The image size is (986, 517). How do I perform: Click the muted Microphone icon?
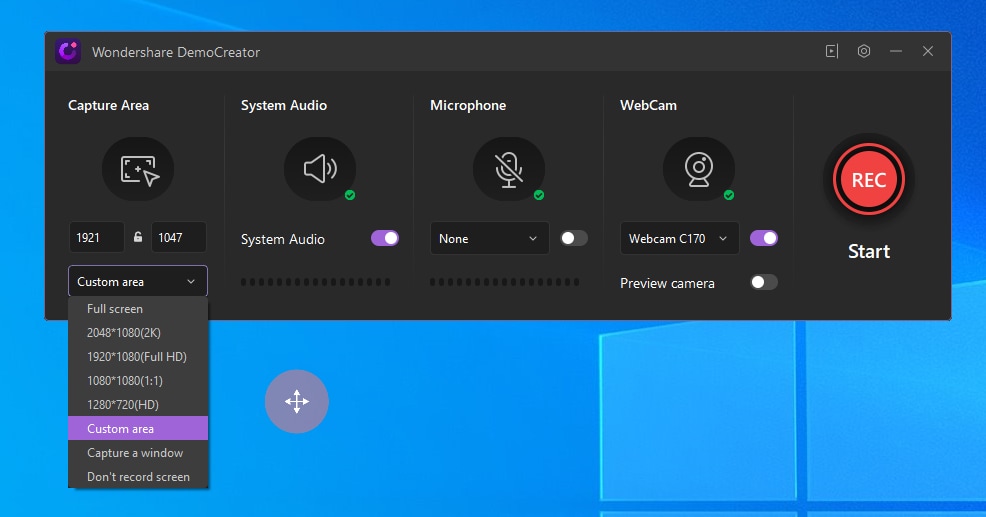pos(509,169)
